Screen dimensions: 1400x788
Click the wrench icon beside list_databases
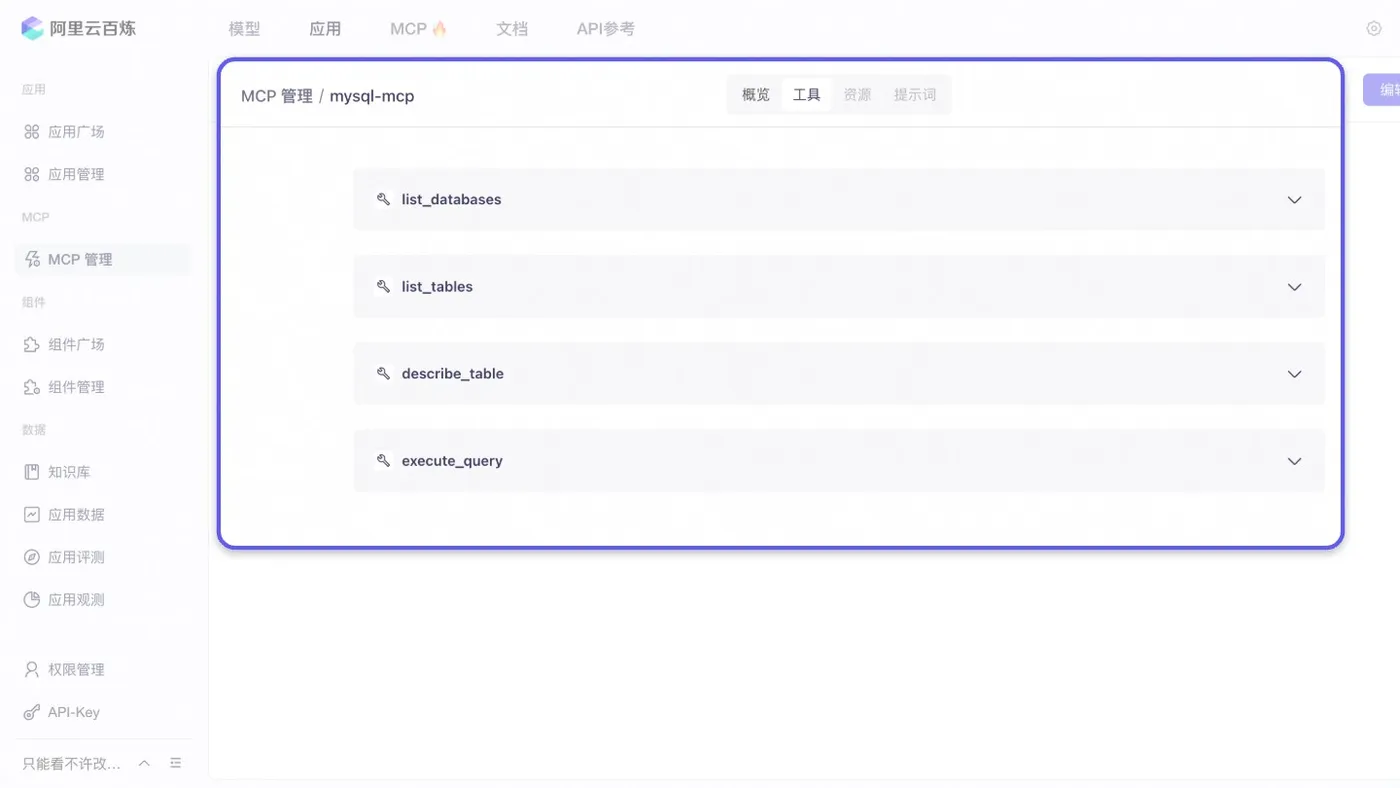pyautogui.click(x=383, y=199)
